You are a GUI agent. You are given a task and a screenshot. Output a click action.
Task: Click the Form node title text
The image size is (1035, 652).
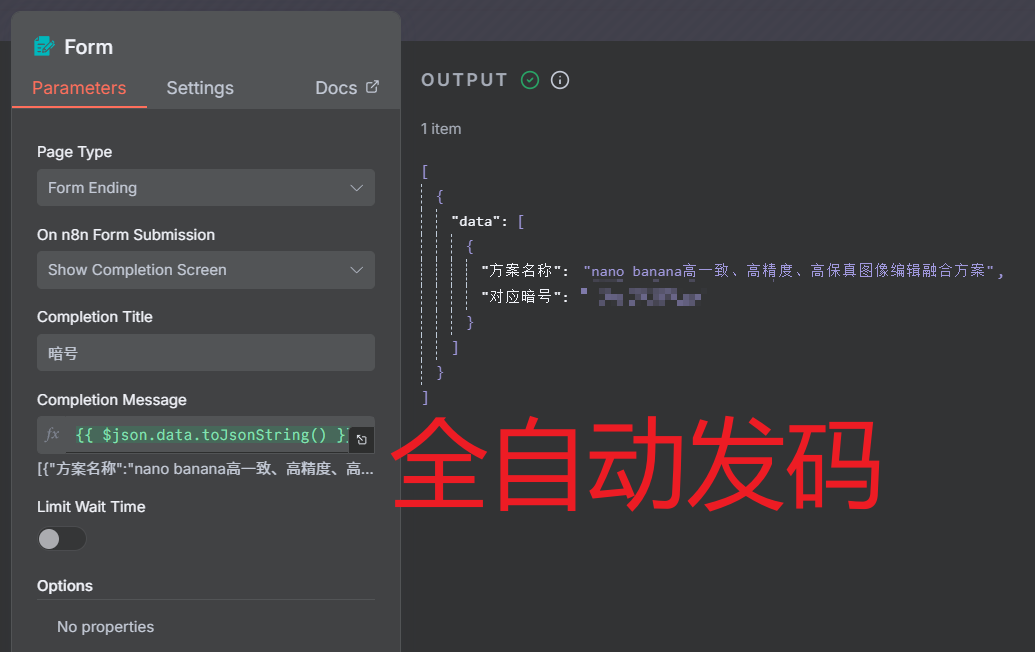click(x=88, y=47)
